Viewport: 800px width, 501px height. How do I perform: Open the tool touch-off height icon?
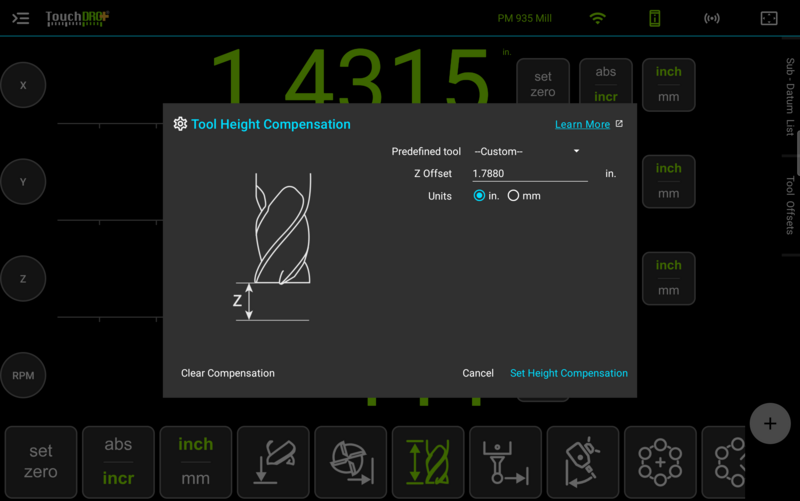pos(273,462)
